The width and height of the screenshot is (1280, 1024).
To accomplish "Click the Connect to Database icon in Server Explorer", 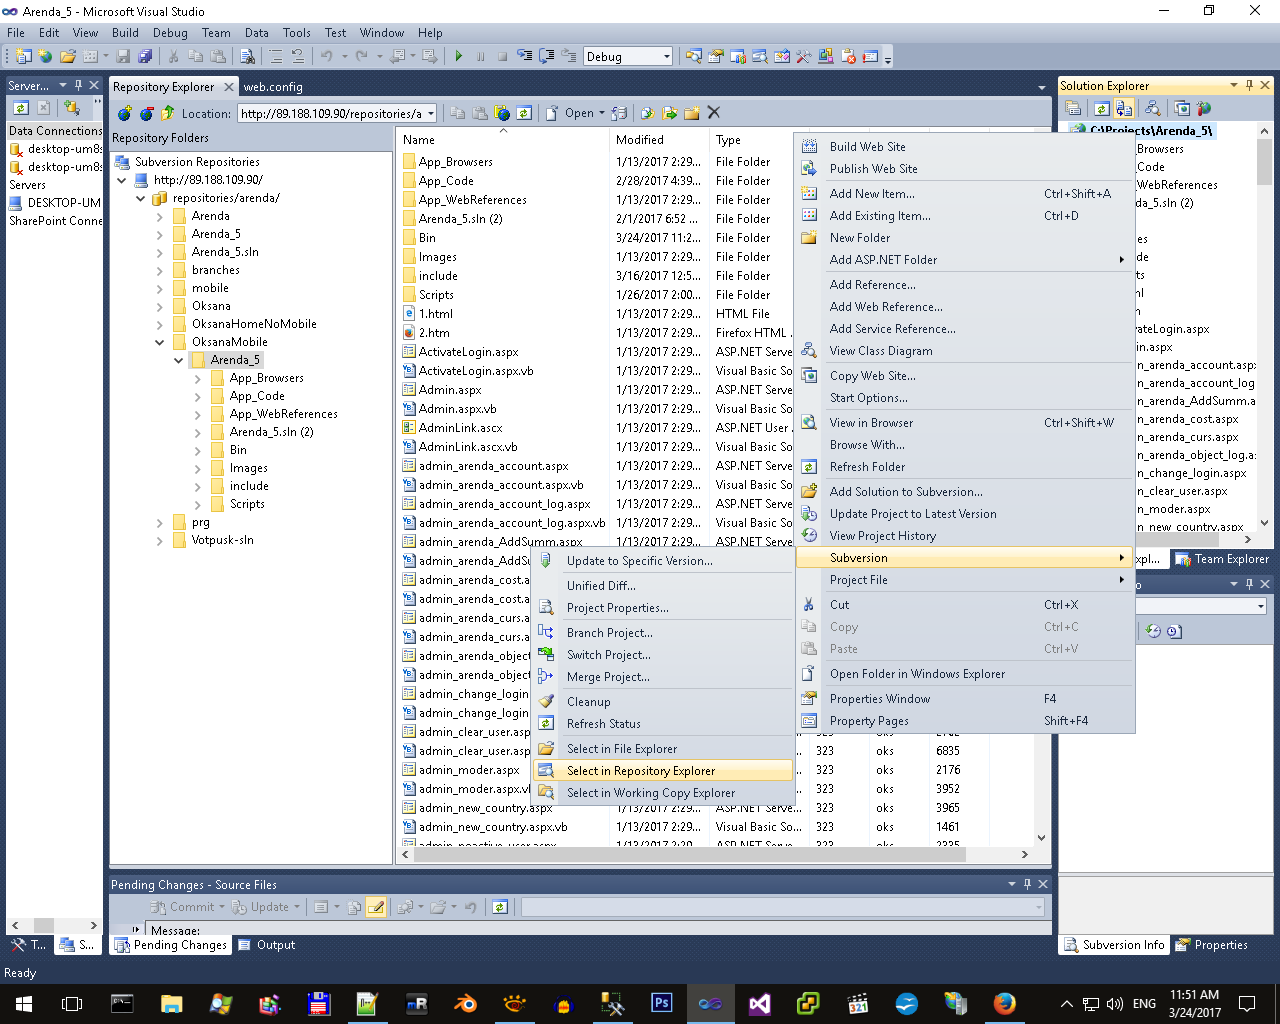I will click(x=71, y=108).
